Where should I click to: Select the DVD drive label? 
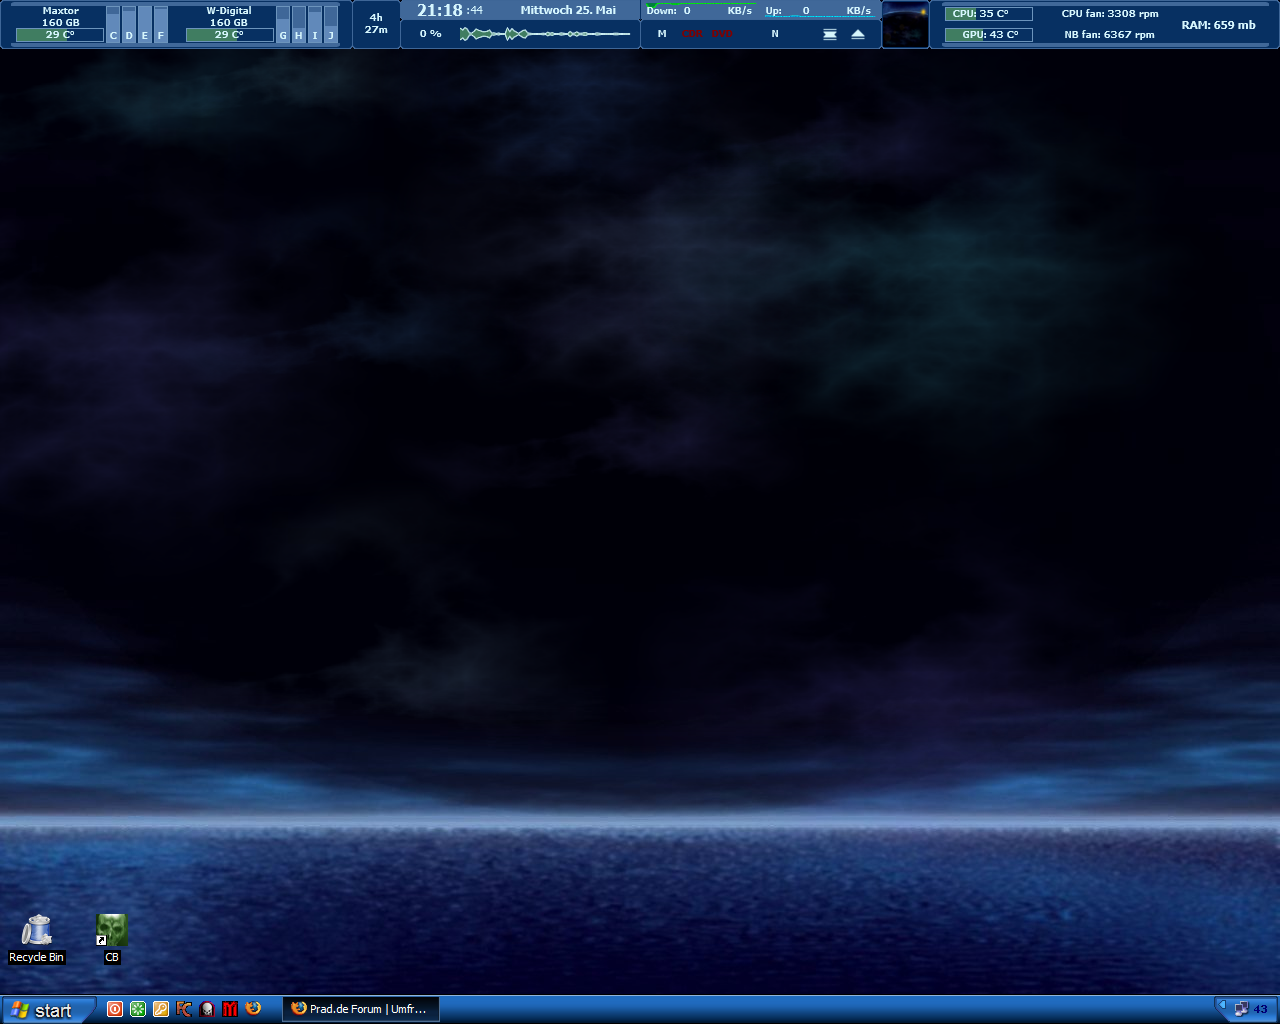[x=722, y=34]
